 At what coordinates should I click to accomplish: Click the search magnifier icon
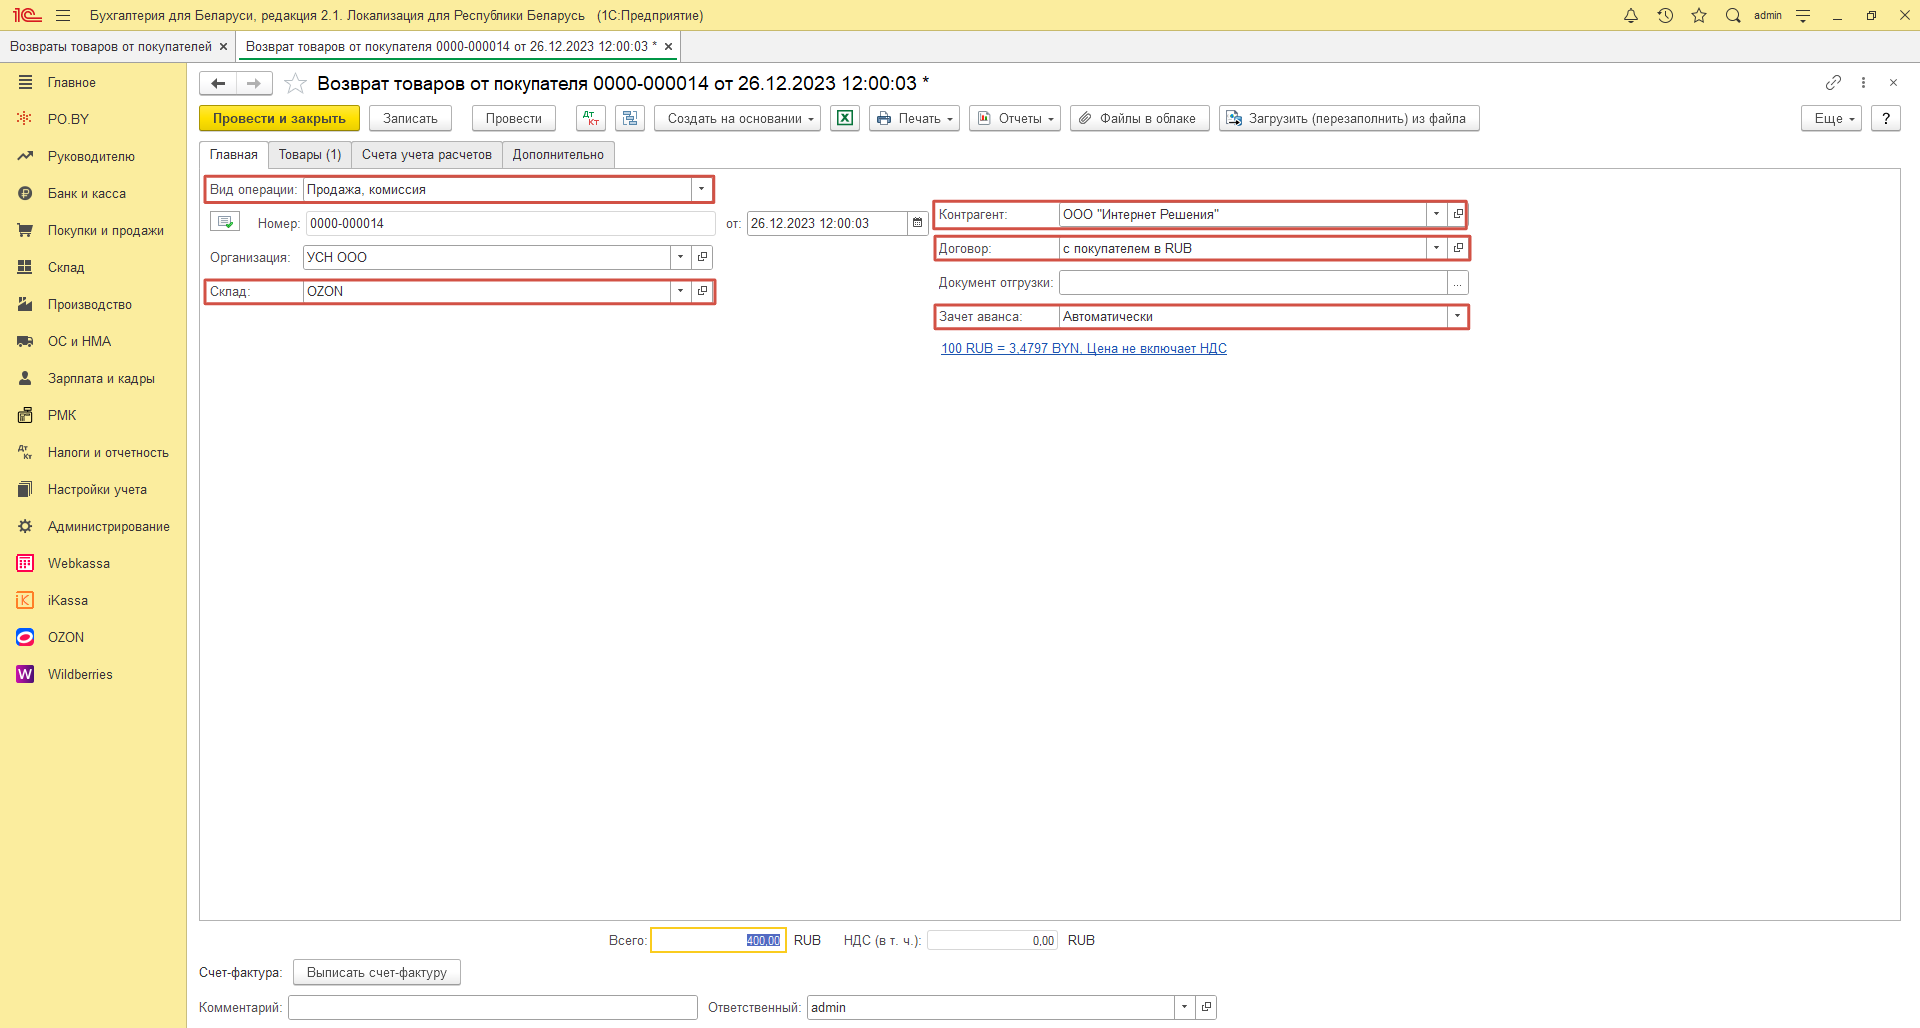(x=1733, y=15)
